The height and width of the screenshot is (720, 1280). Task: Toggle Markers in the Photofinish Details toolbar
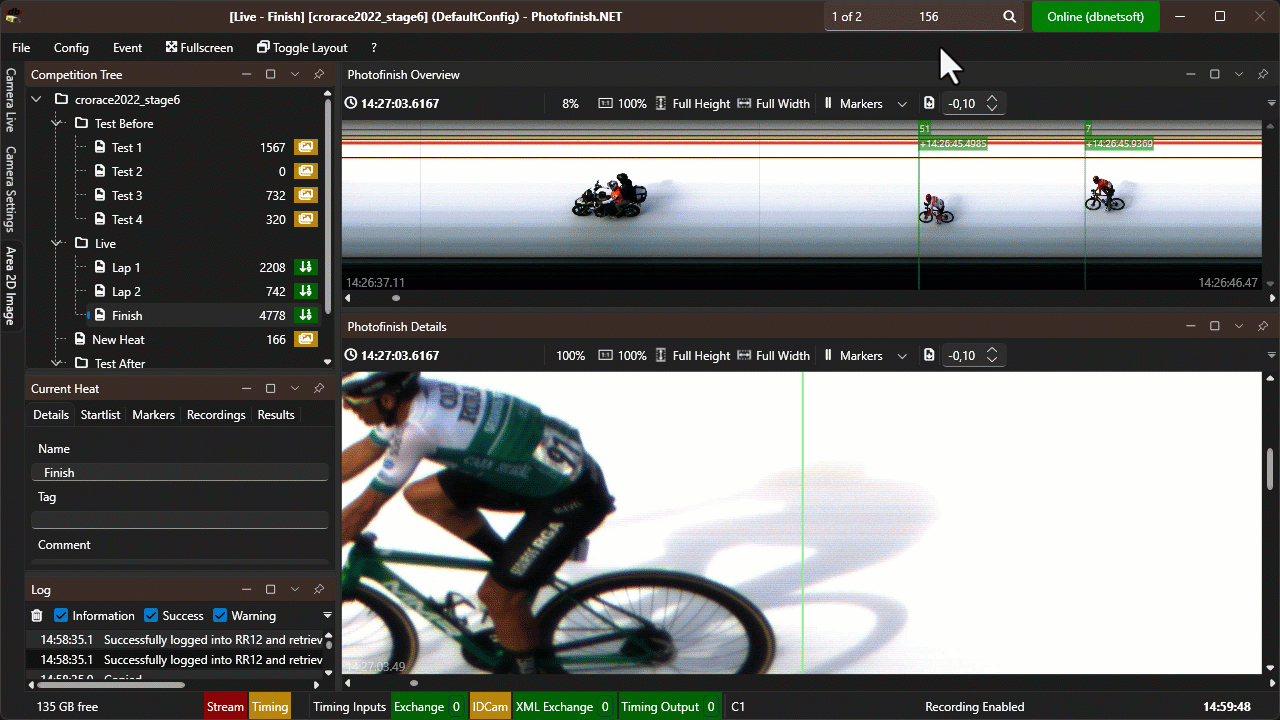tap(852, 356)
